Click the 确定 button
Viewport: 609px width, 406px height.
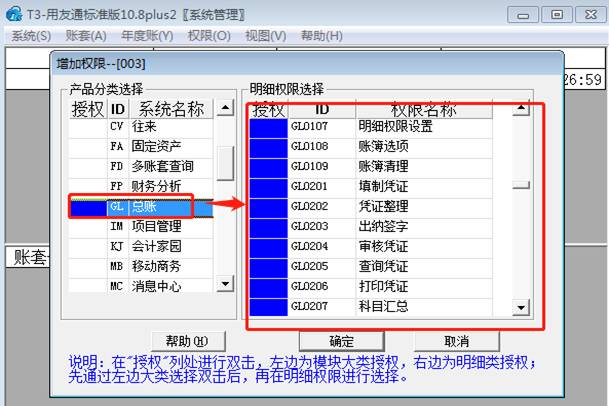(341, 341)
